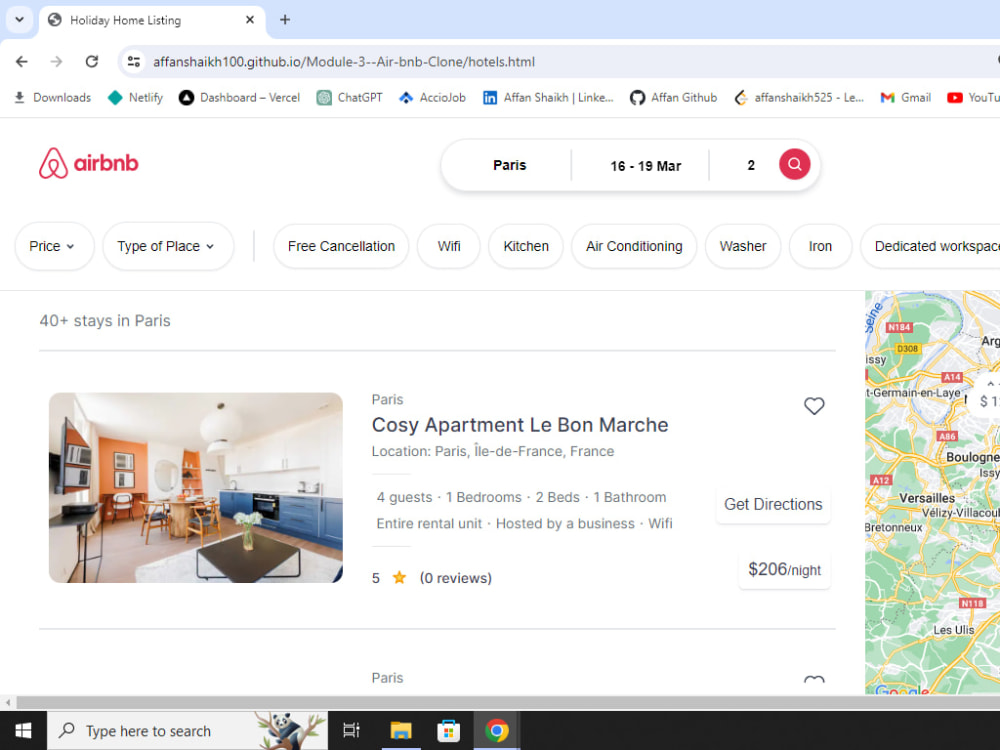The image size is (1000, 750).
Task: Click '4 guests · 1 Bedrooms' details line
Action: [521, 497]
